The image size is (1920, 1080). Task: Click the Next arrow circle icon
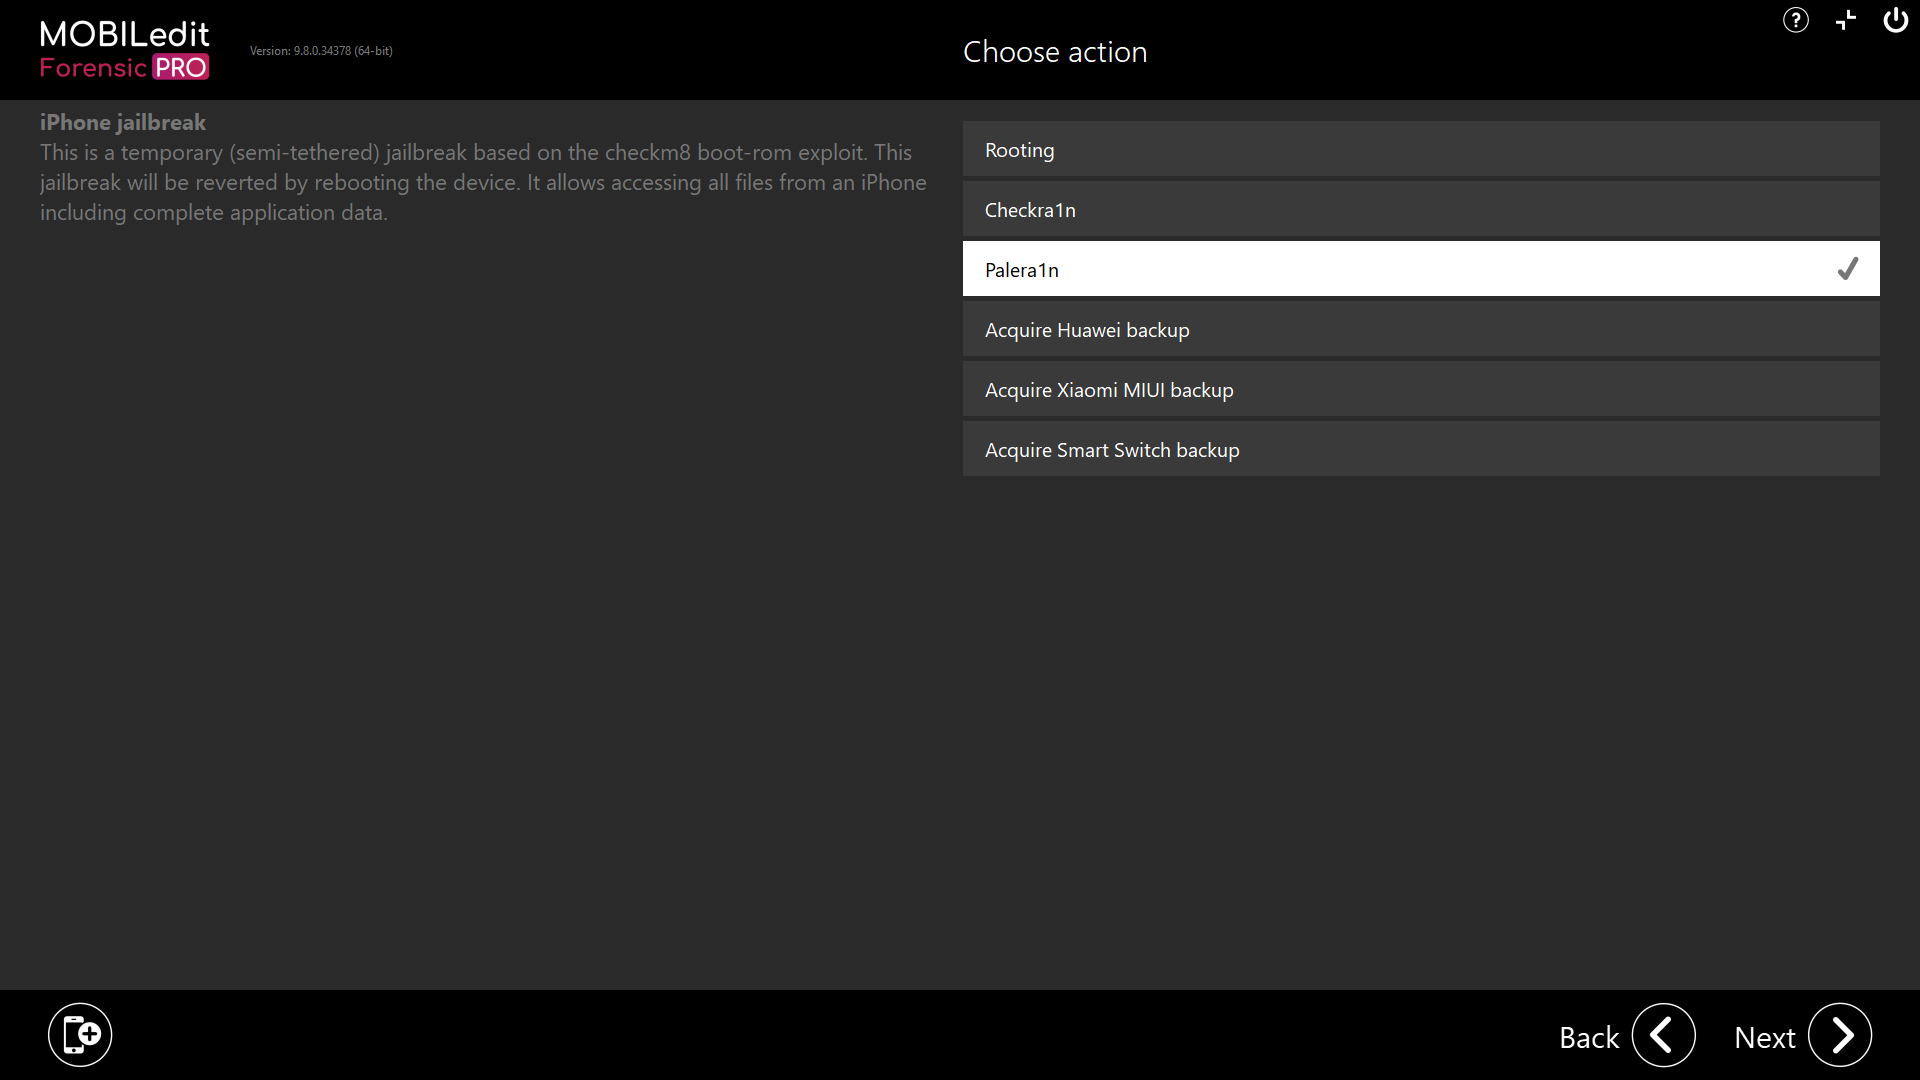[1840, 1035]
